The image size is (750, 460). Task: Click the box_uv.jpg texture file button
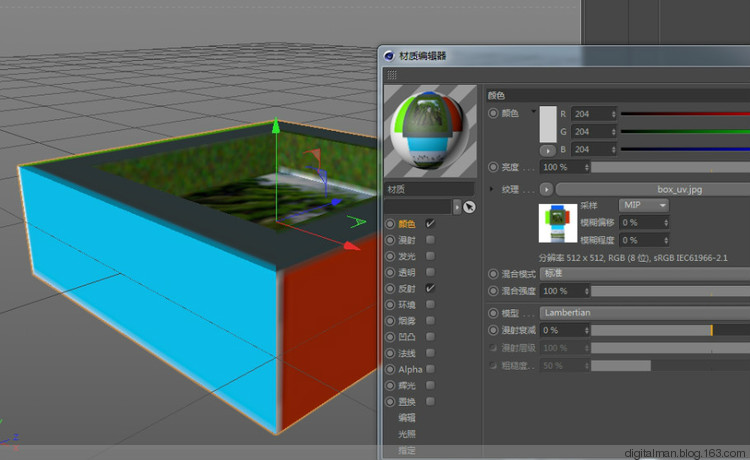point(650,188)
